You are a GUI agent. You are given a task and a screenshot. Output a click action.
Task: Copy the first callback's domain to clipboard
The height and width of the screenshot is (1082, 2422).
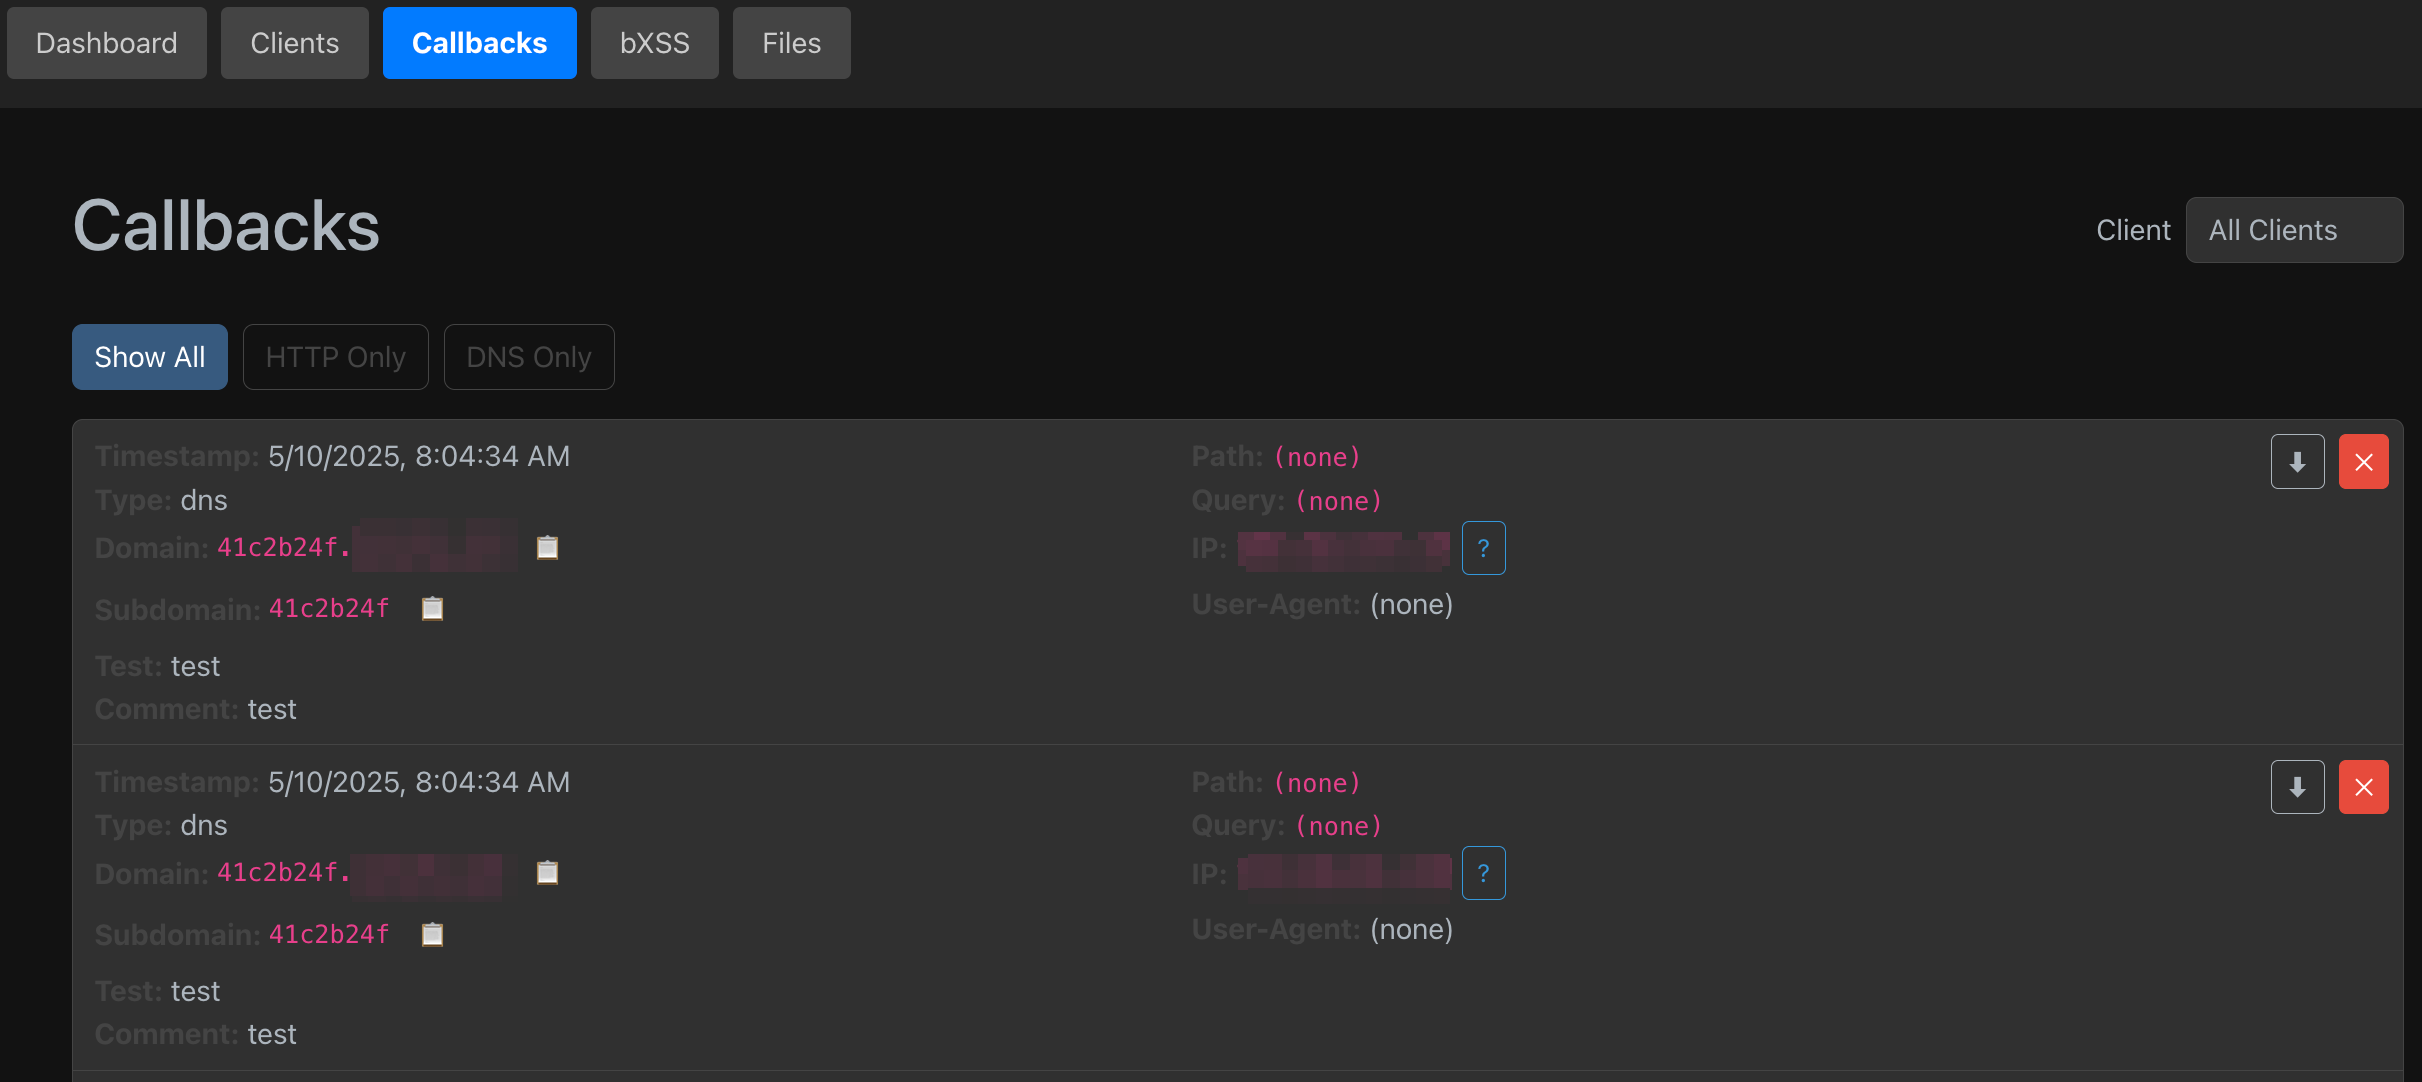(x=547, y=547)
